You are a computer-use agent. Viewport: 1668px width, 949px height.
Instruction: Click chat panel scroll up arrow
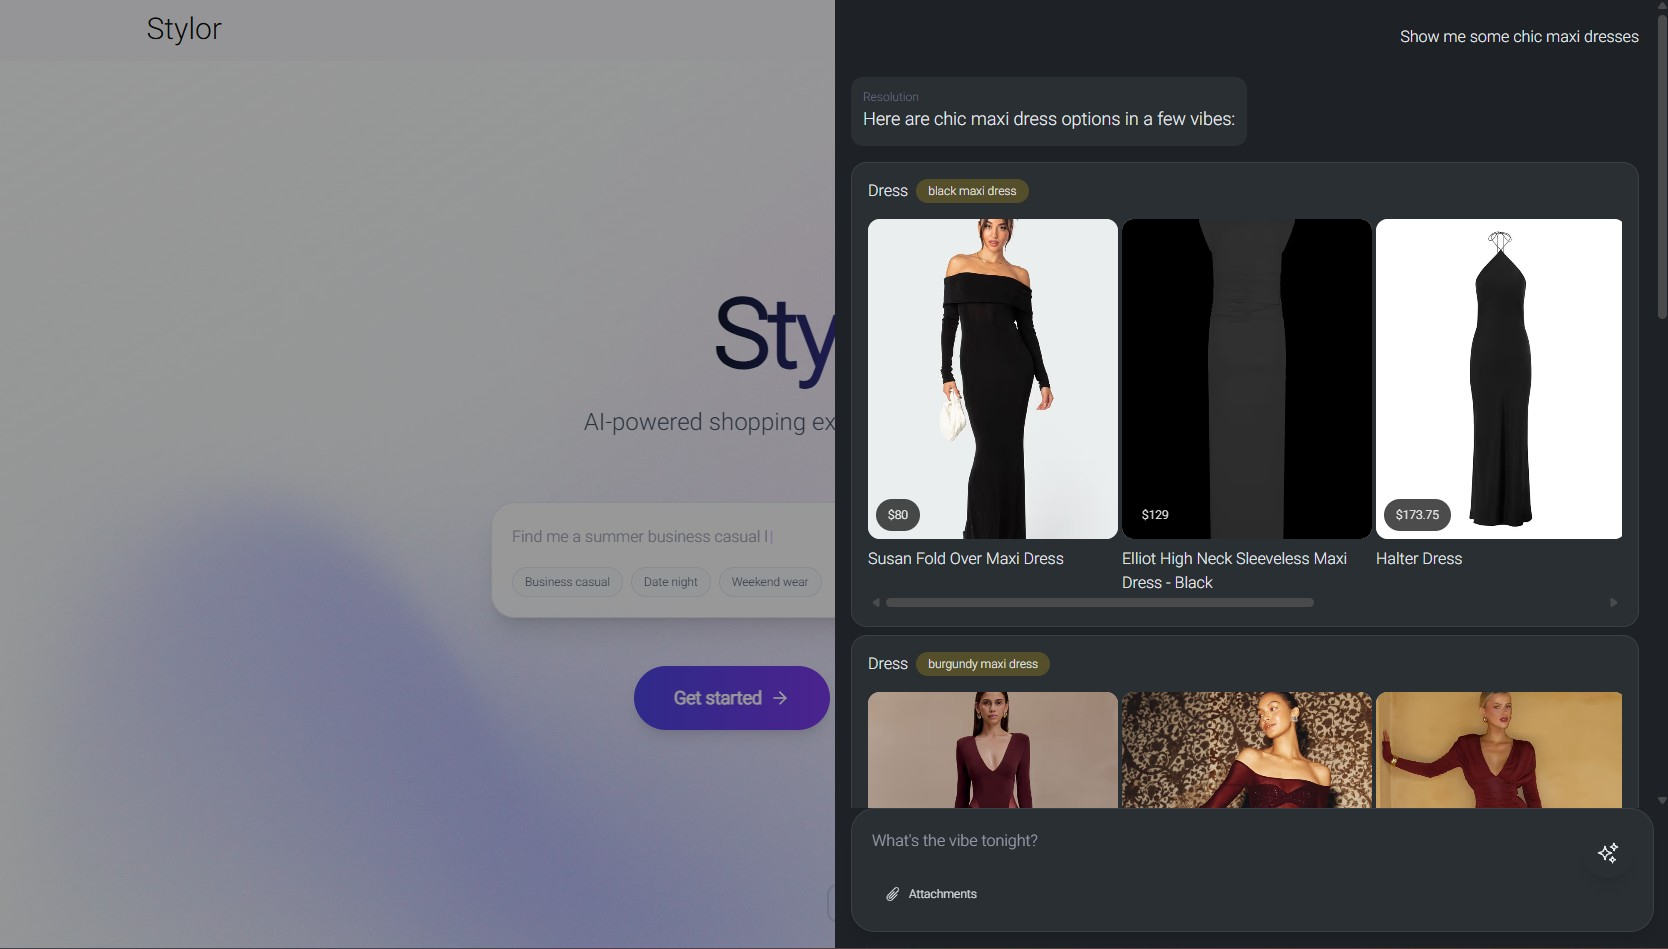(x=1661, y=6)
